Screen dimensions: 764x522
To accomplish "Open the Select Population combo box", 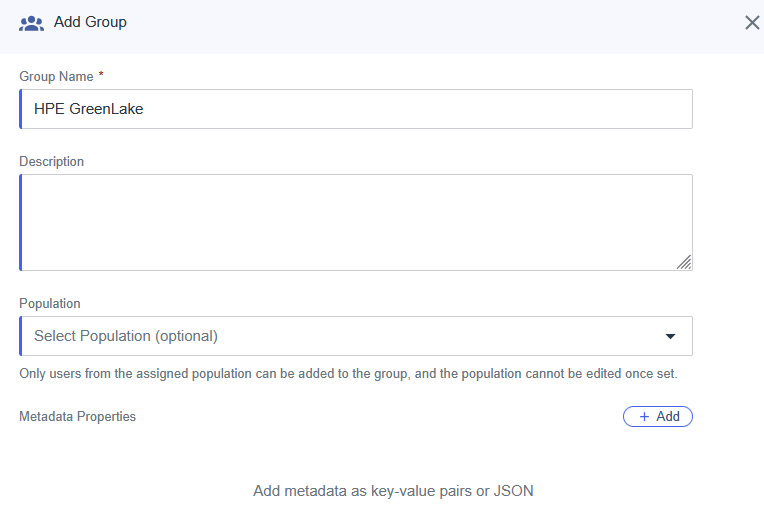I will [x=356, y=336].
